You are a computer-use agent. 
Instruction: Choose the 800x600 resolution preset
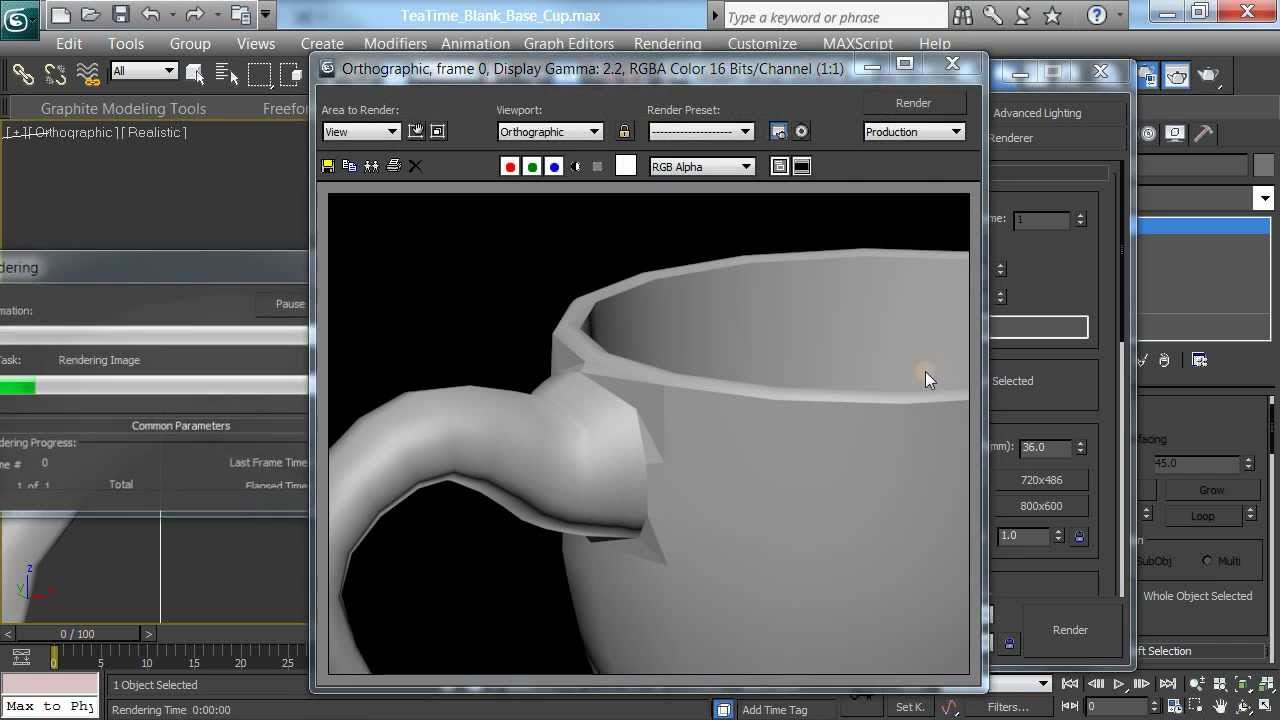coord(1041,506)
